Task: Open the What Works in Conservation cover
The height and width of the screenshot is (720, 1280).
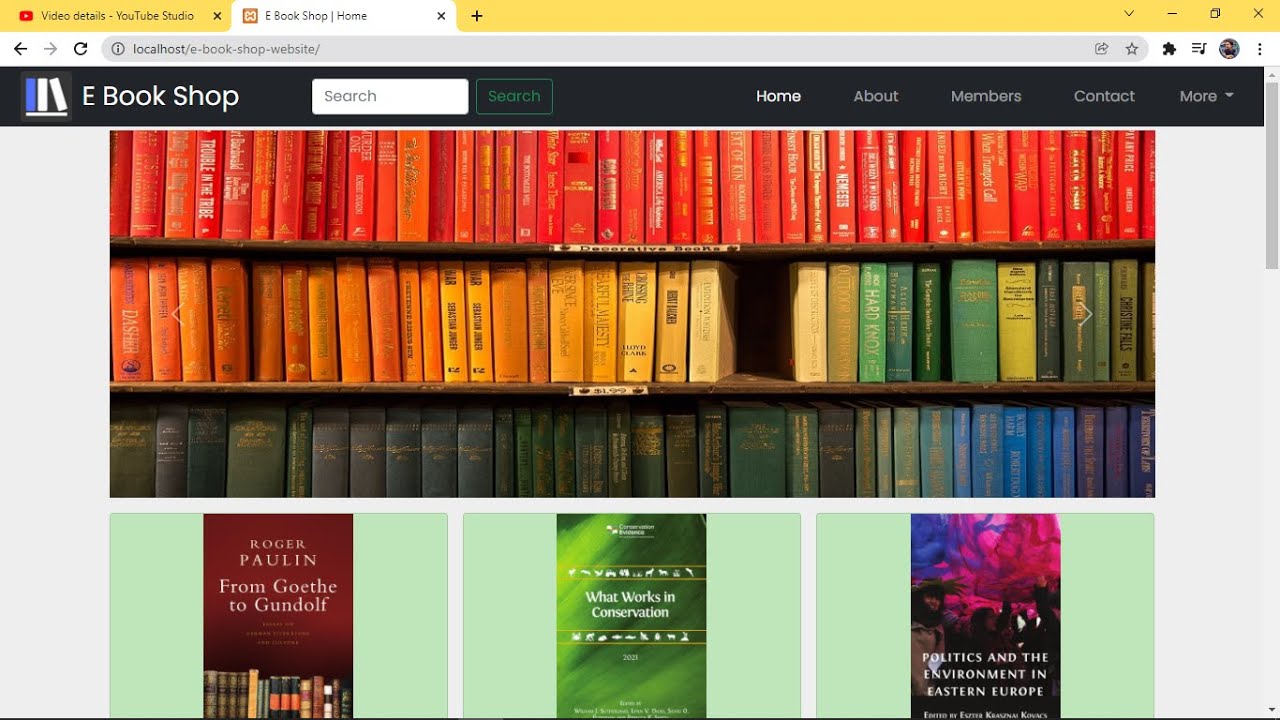Action: (631, 616)
